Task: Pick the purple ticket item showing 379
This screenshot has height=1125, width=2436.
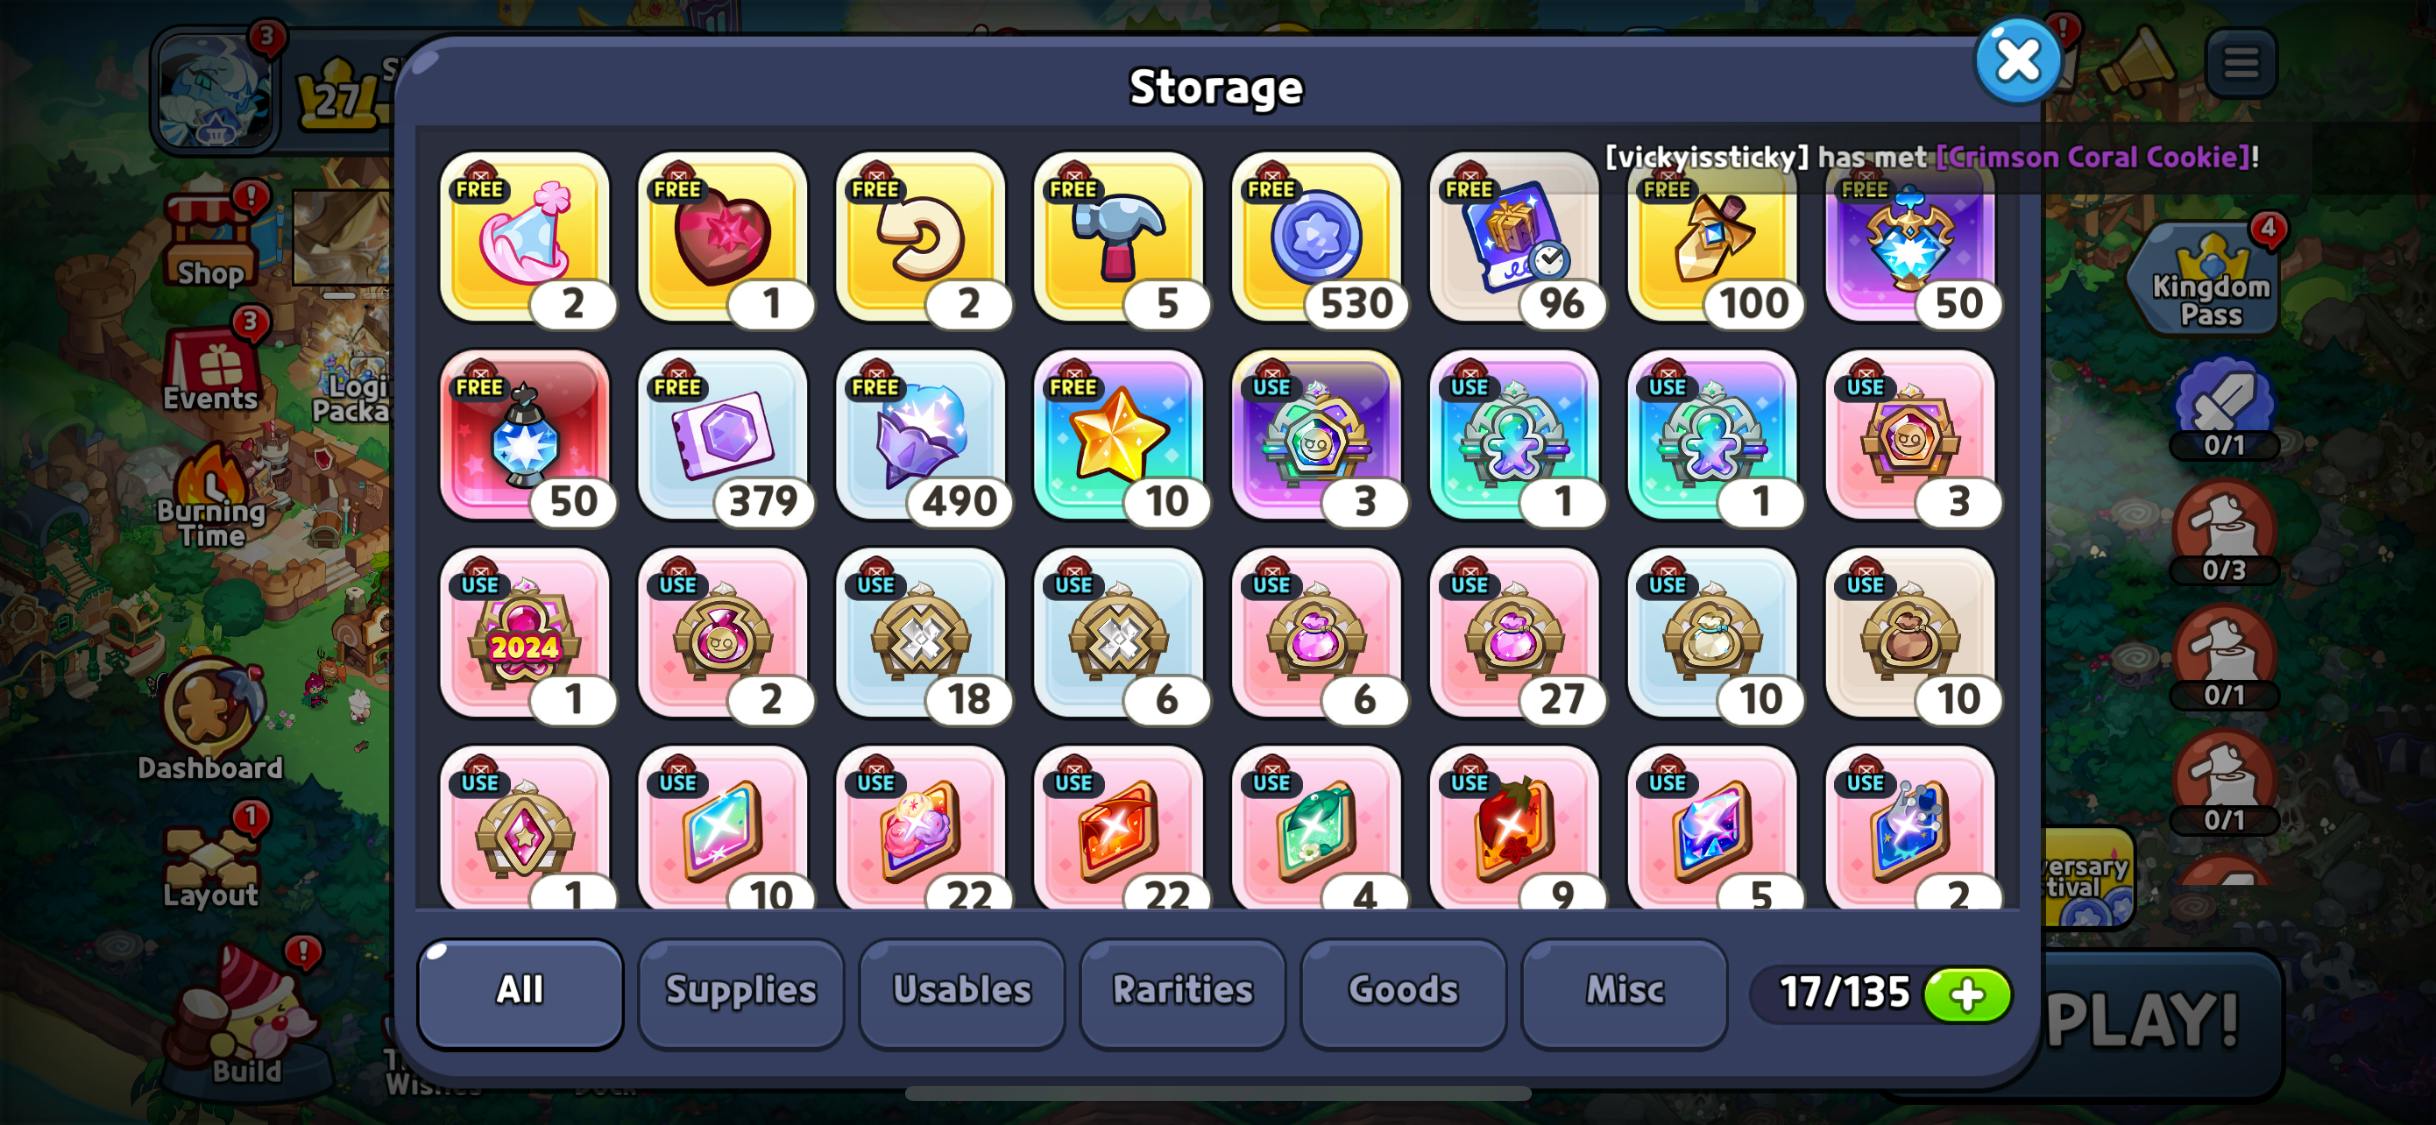Action: click(x=723, y=436)
